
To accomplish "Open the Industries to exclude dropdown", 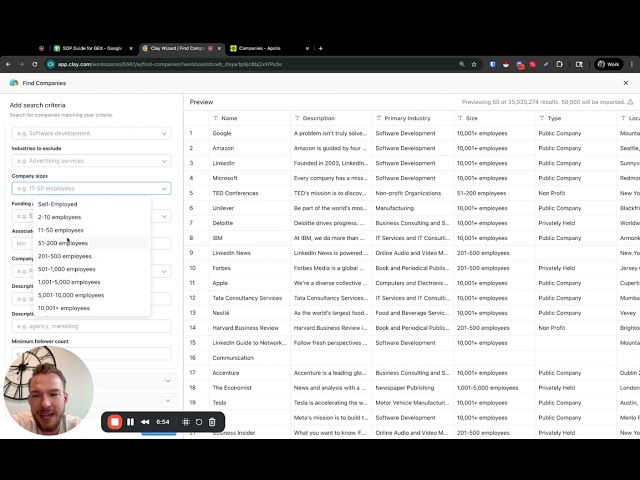I will 91,161.
